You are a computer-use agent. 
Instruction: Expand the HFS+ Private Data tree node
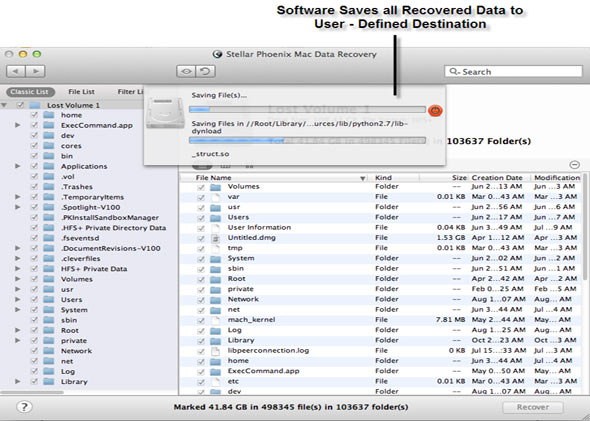click(x=18, y=269)
